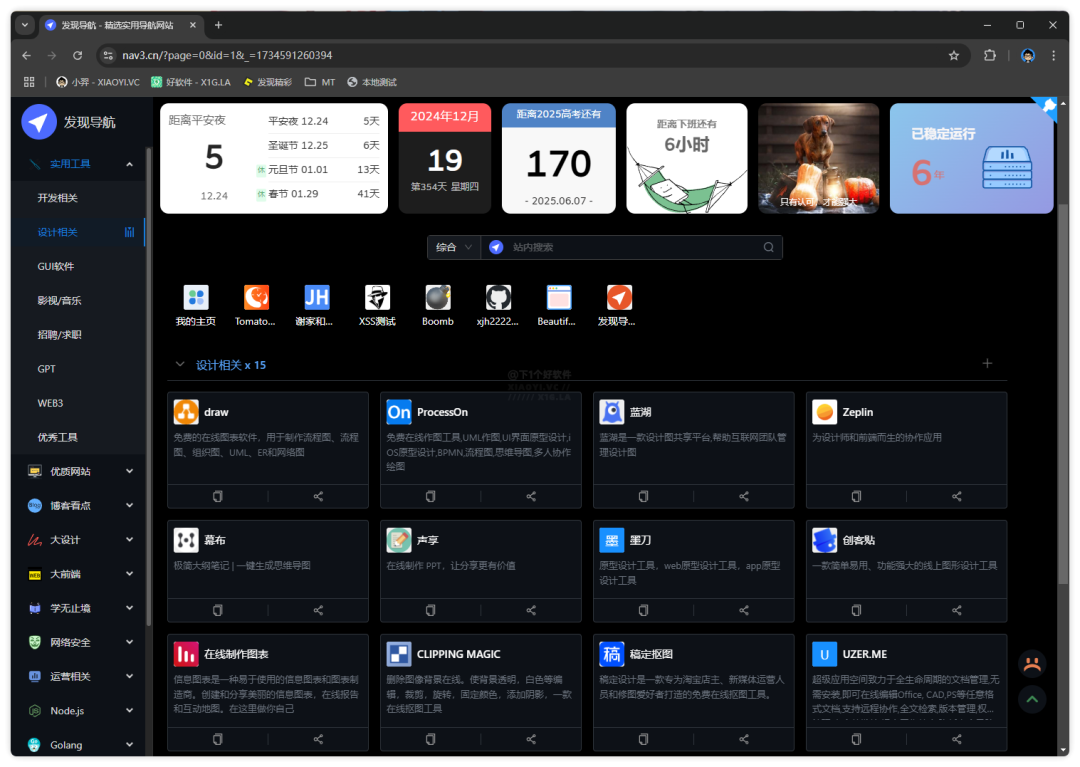Open the XSS测试 shortcut icon
The height and width of the screenshot is (767, 1080).
click(377, 297)
